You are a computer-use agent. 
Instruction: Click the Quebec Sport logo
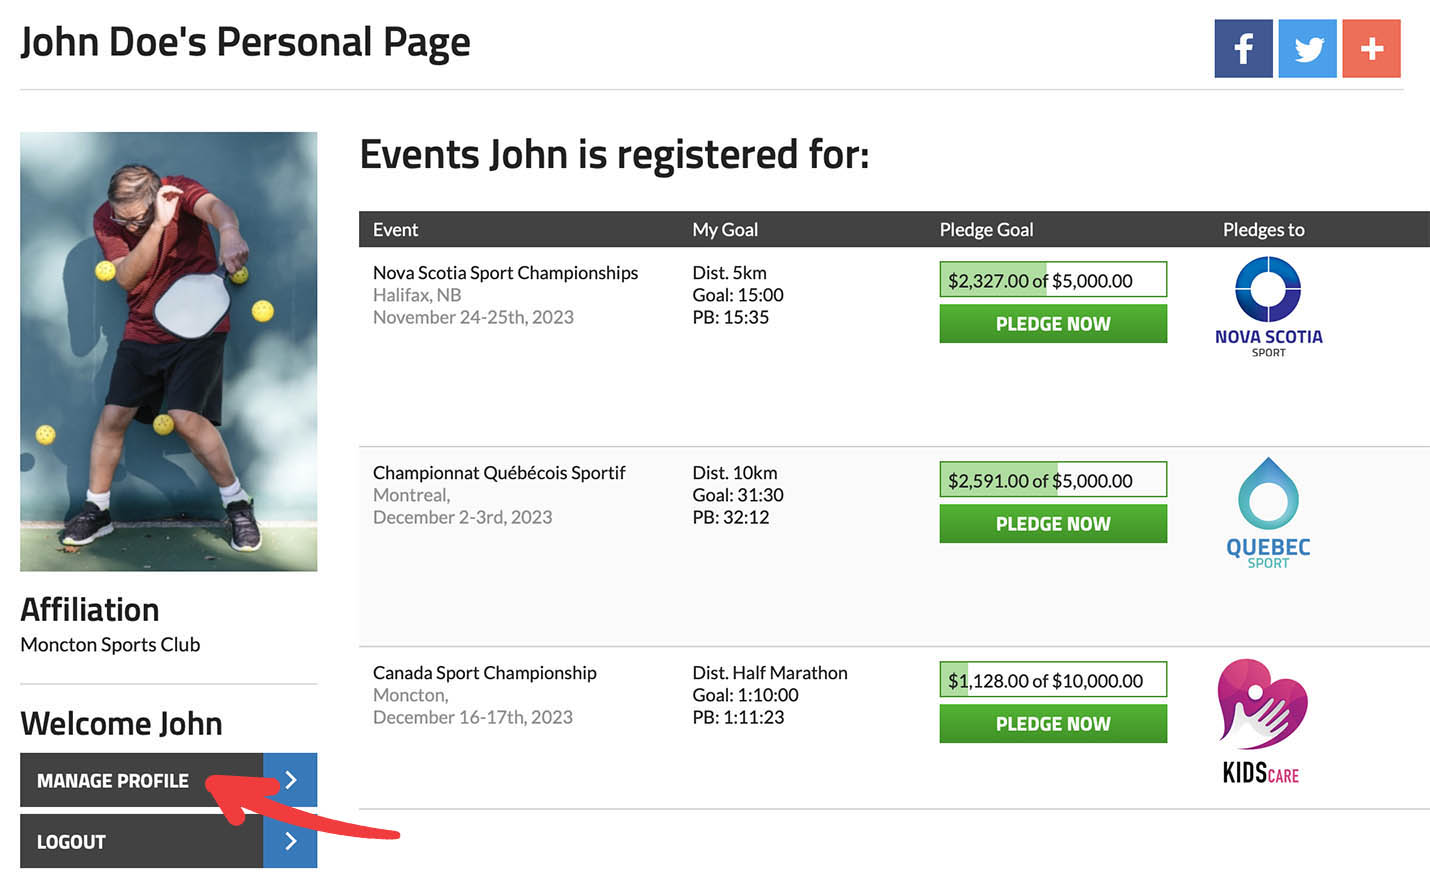coord(1268,513)
